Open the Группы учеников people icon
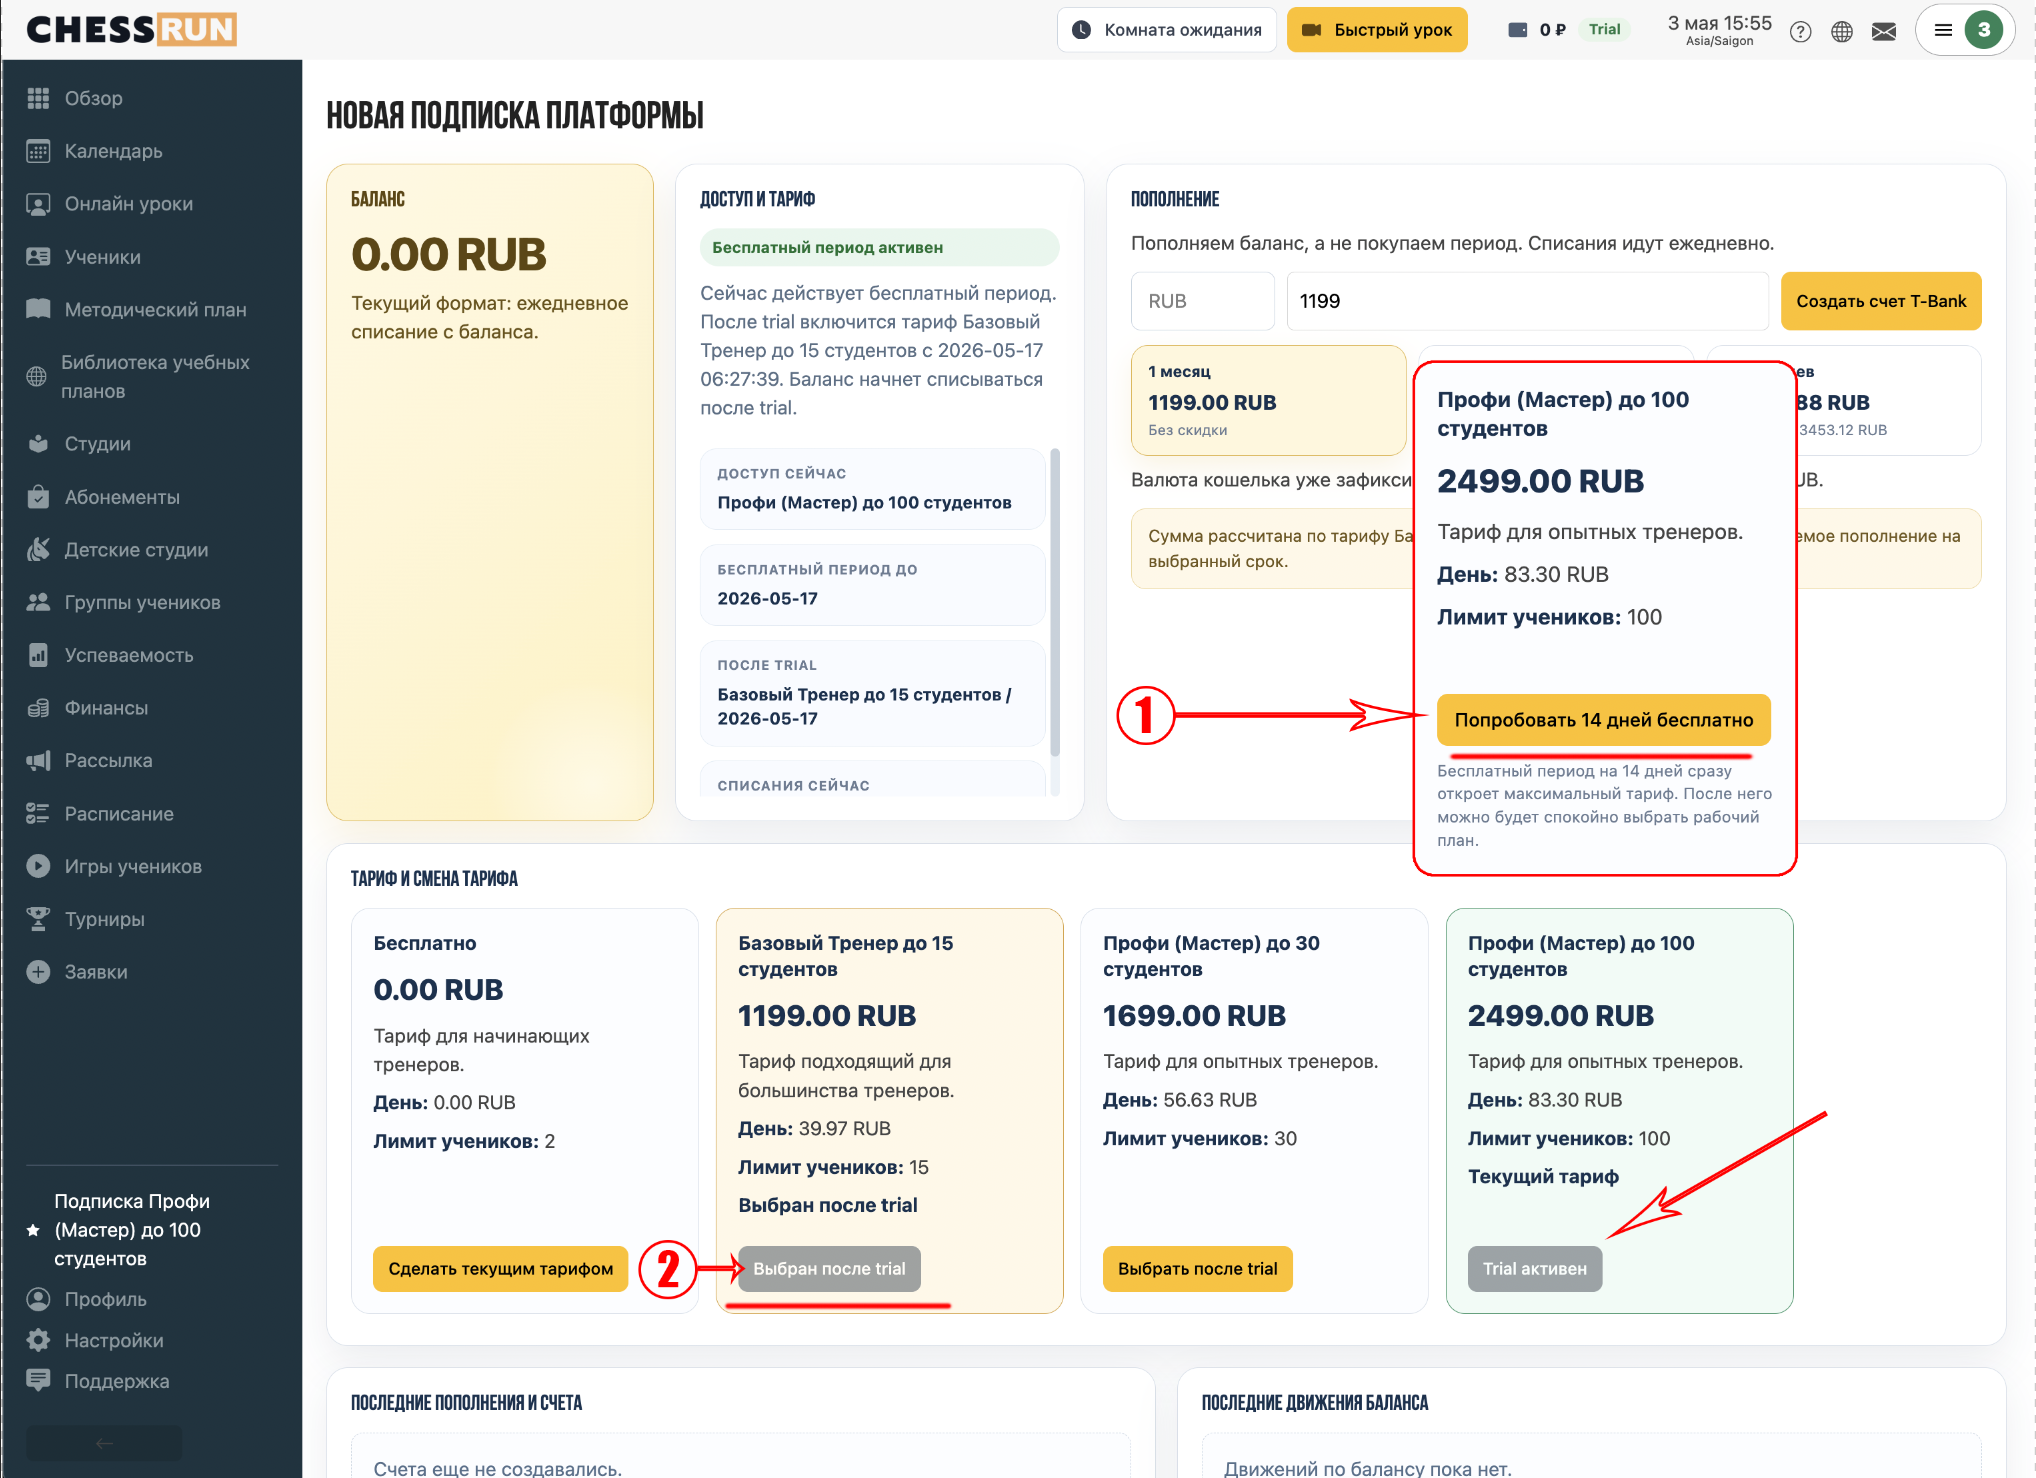The image size is (2036, 1478). pyautogui.click(x=38, y=602)
